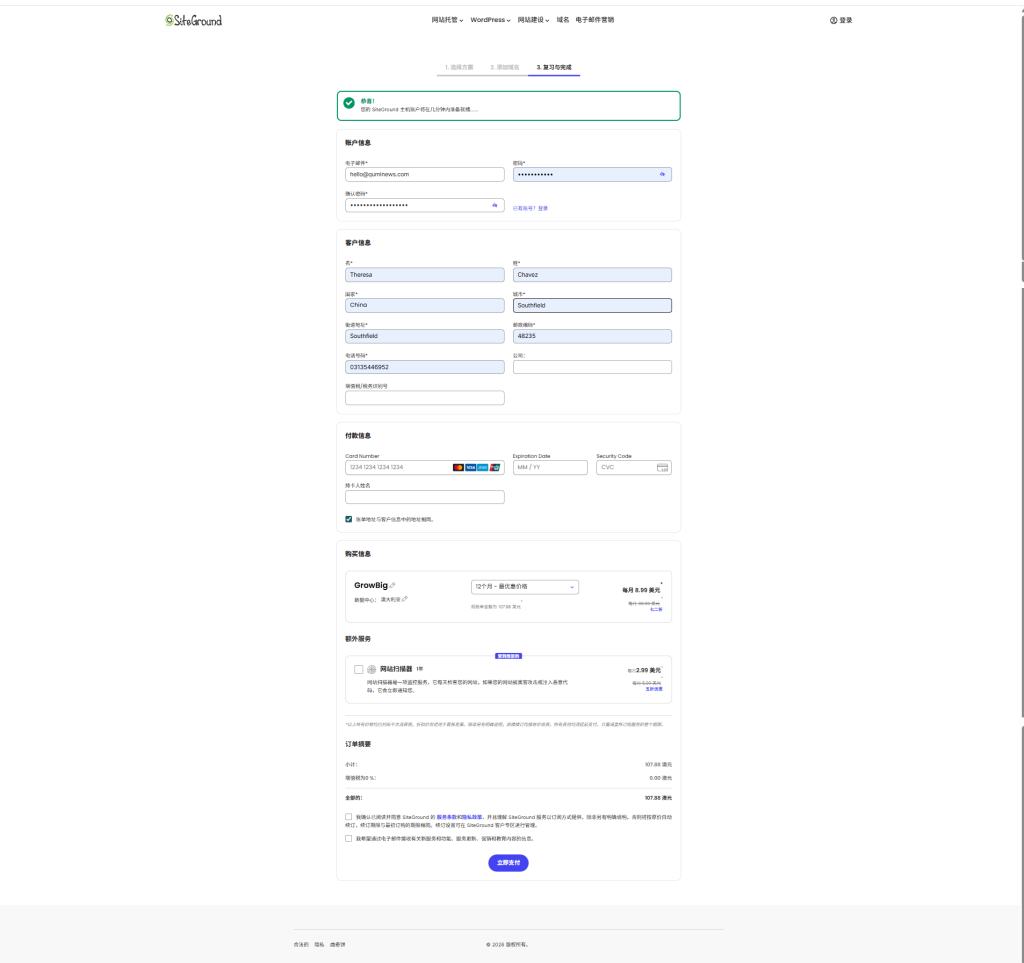Viewport: 1024px width, 963px height.
Task: Check the email newsletter subscription checkbox
Action: (349, 839)
